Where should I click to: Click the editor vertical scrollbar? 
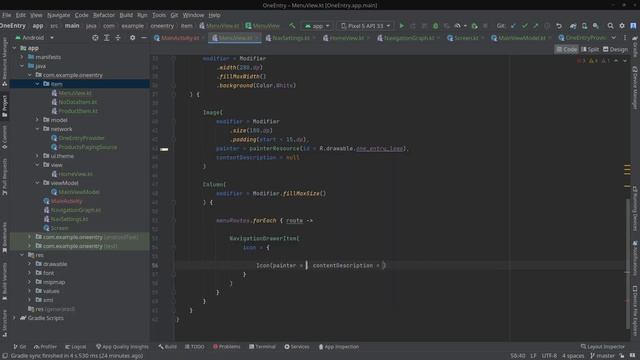(x=628, y=263)
